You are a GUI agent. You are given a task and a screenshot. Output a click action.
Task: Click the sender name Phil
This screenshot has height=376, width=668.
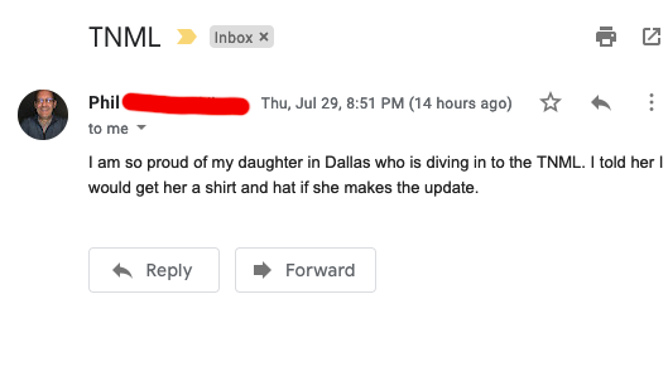click(x=104, y=103)
